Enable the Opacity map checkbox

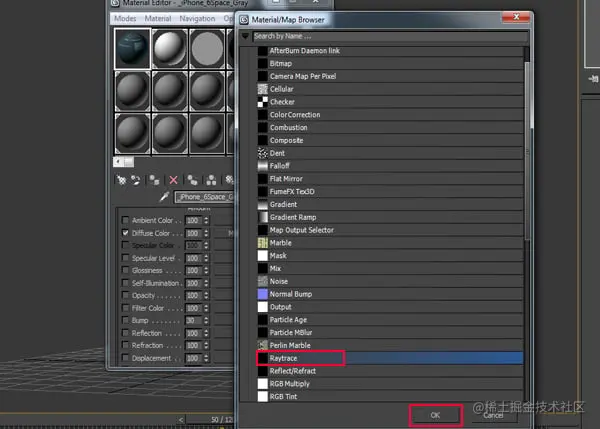pos(125,295)
